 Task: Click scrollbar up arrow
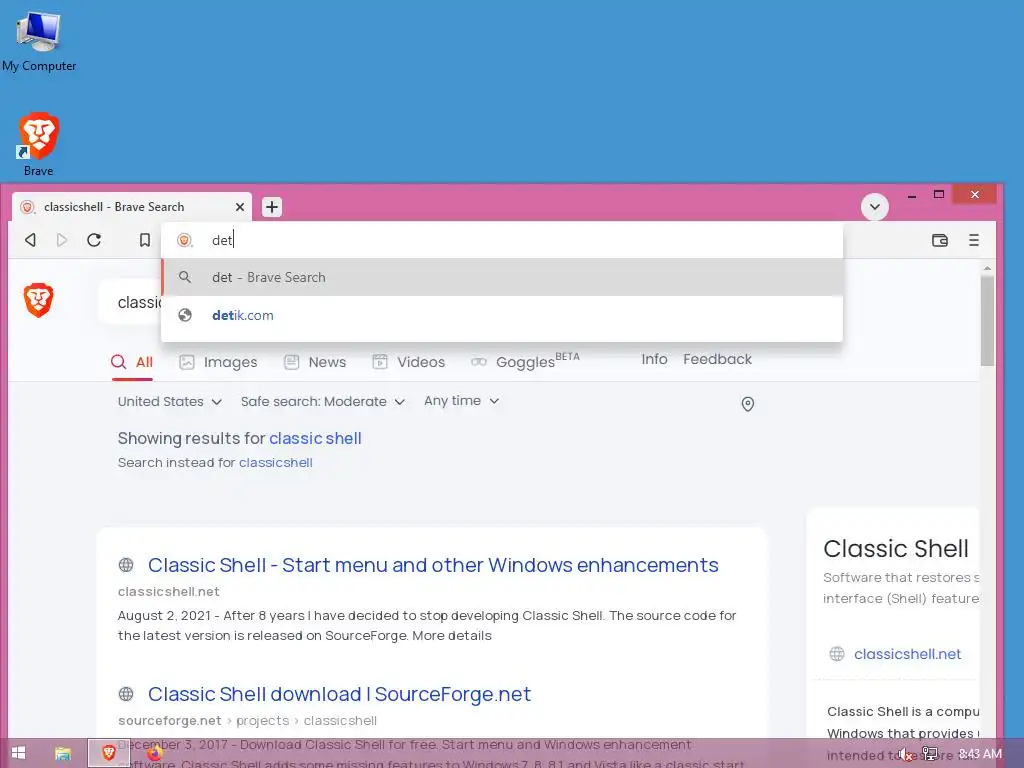pos(987,268)
